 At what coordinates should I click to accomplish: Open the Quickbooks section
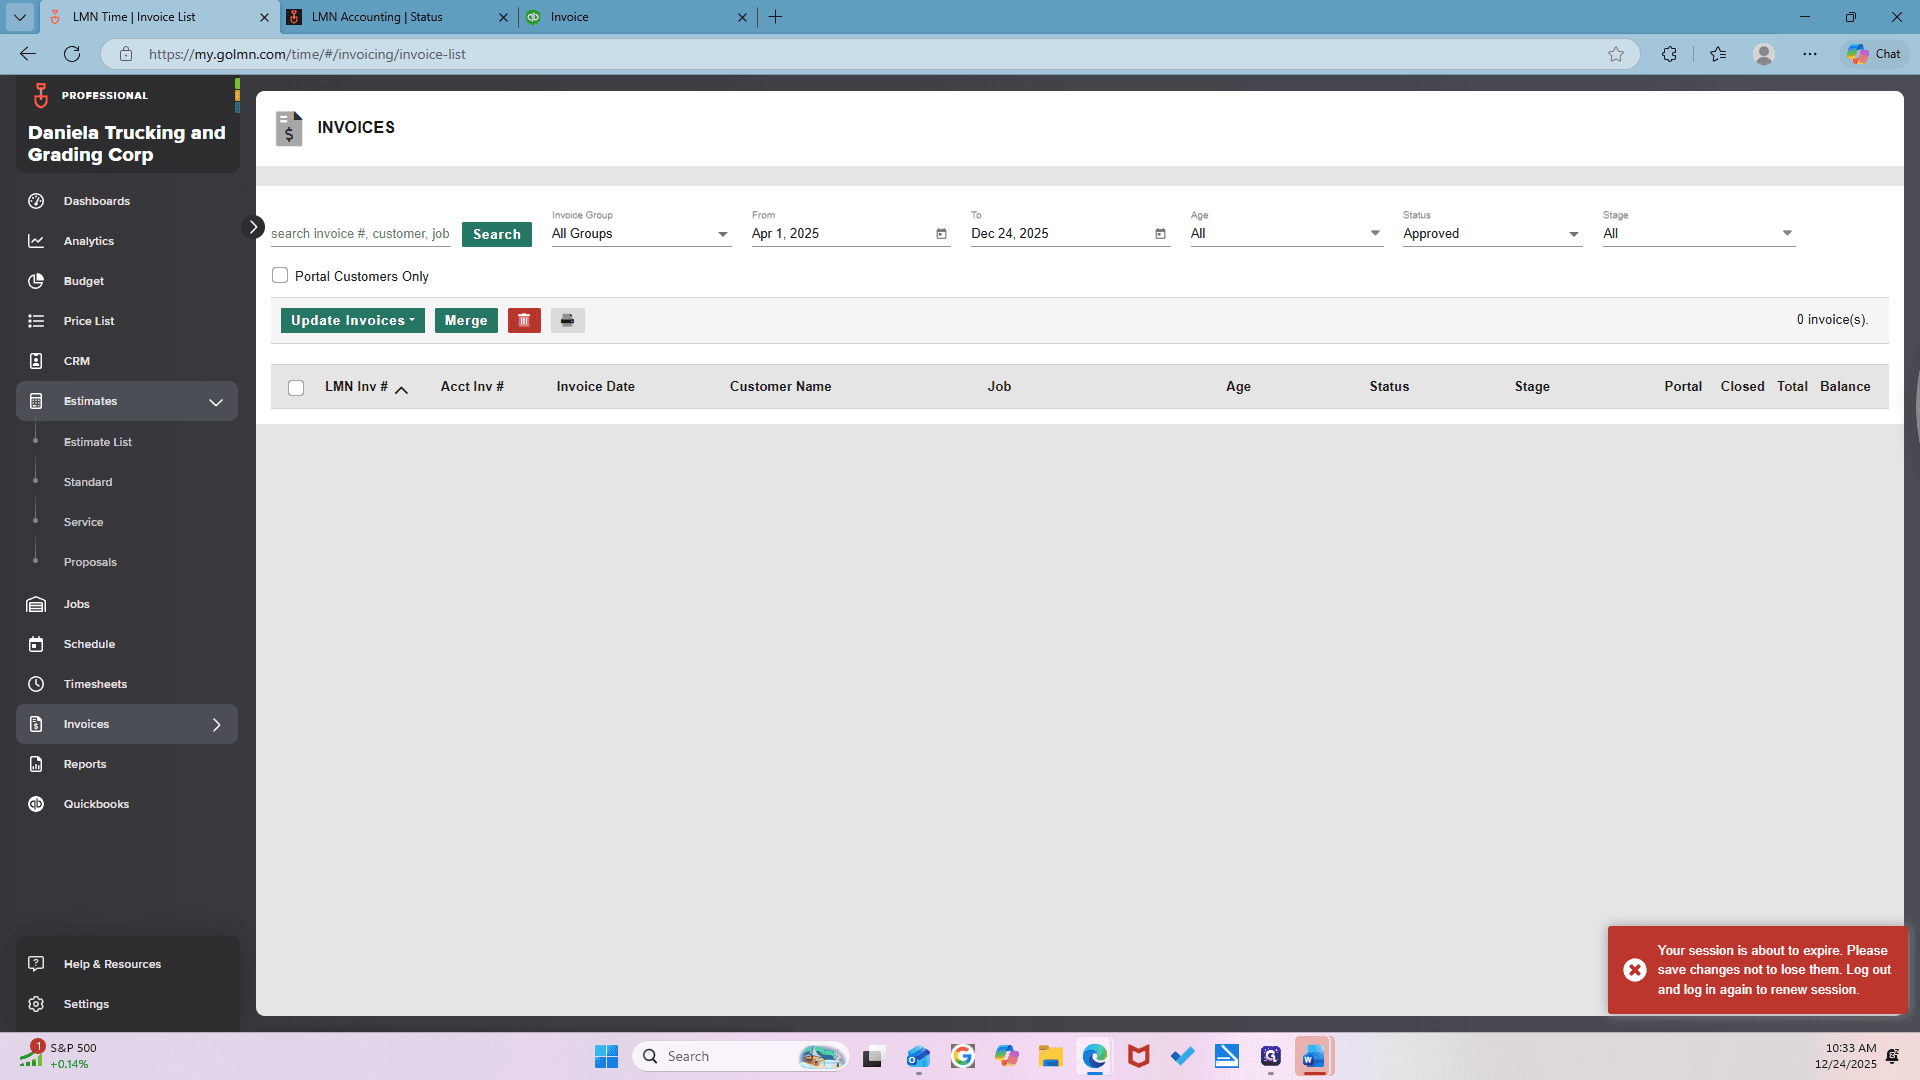pos(96,804)
